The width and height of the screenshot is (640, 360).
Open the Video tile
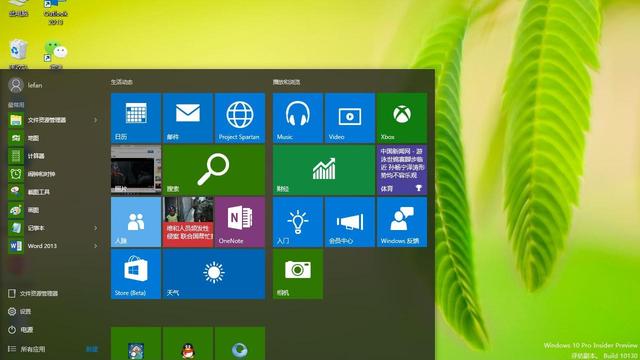(x=350, y=118)
